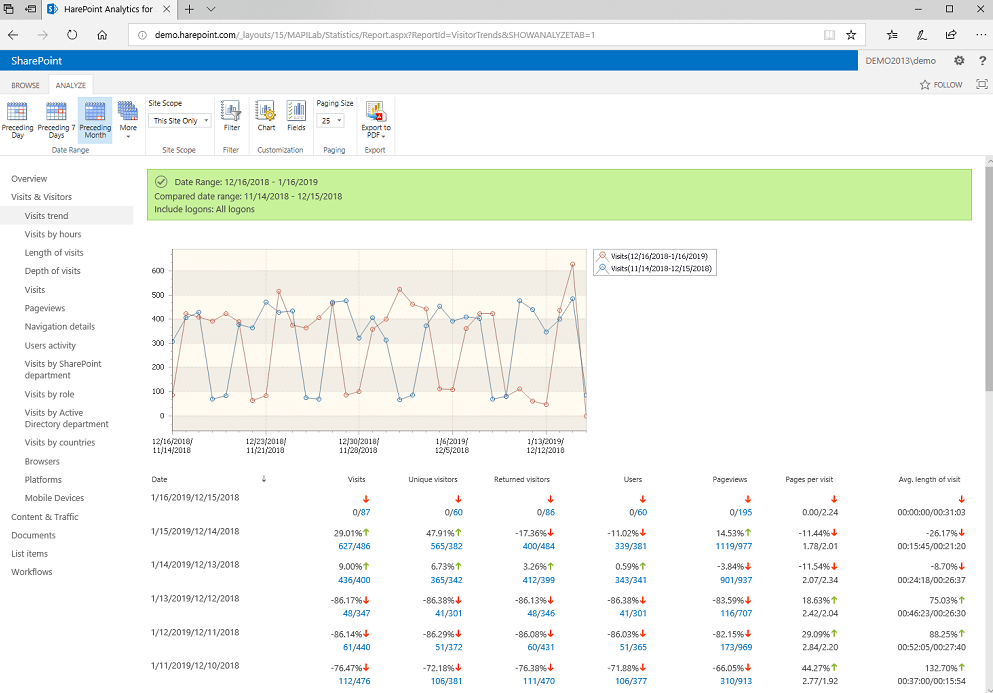Toggle focus on content mode icon

click(982, 84)
